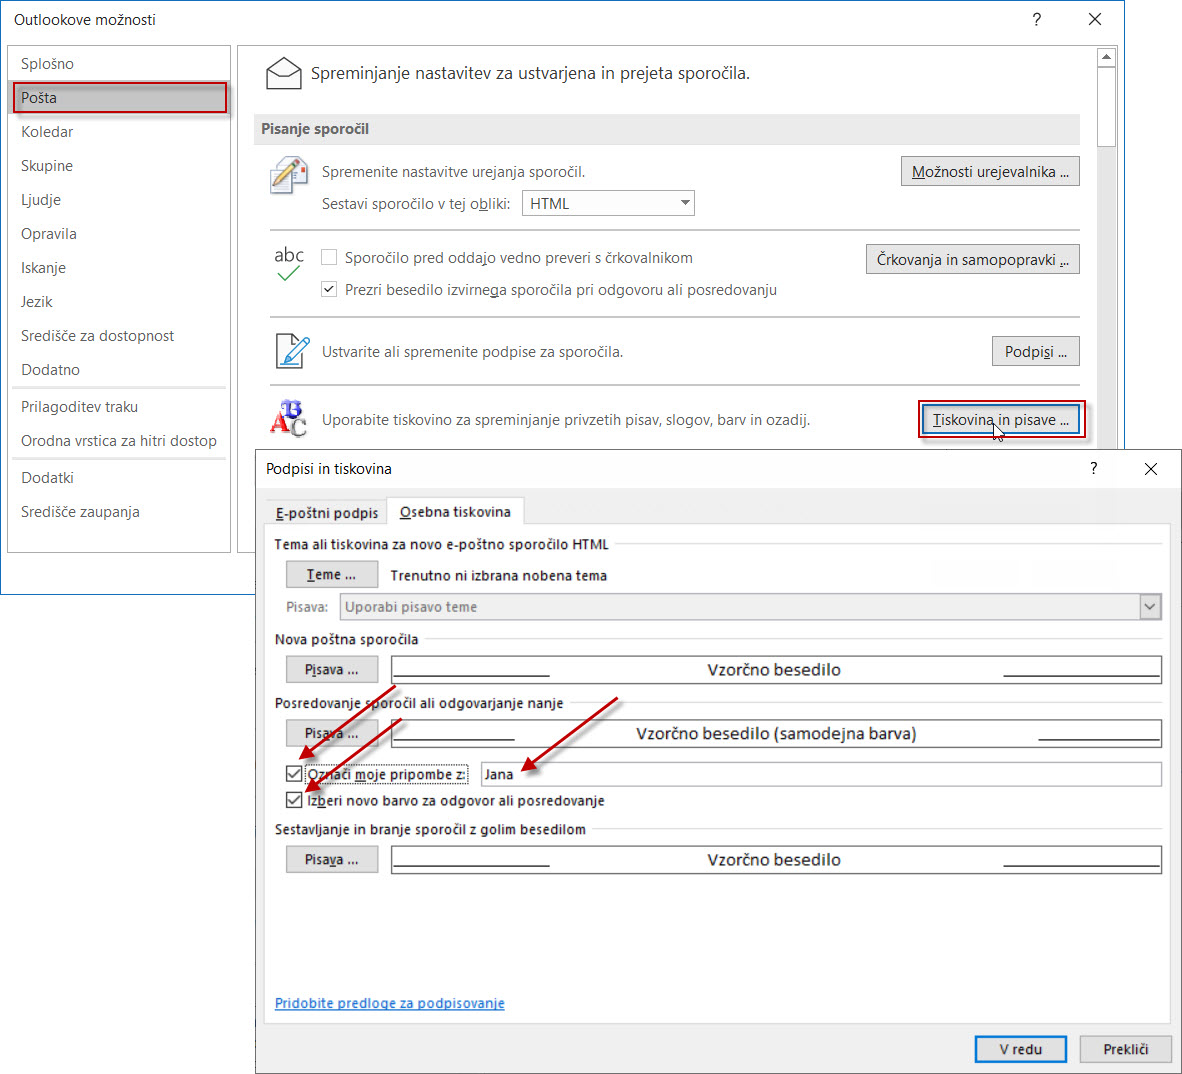The height and width of the screenshot is (1074, 1182).
Task: Open Dodatno options in sidebar
Action: pos(119,369)
